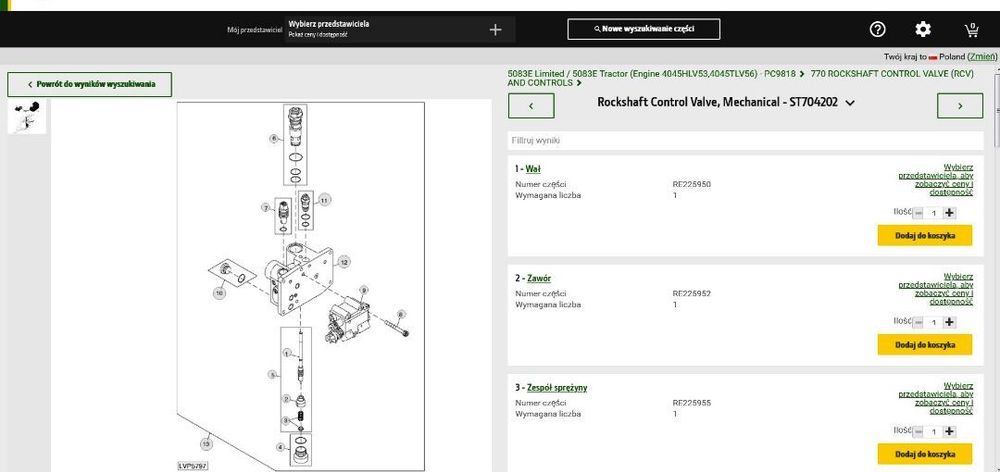
Task: Select the diagram thumbnail preview
Action: click(27, 116)
